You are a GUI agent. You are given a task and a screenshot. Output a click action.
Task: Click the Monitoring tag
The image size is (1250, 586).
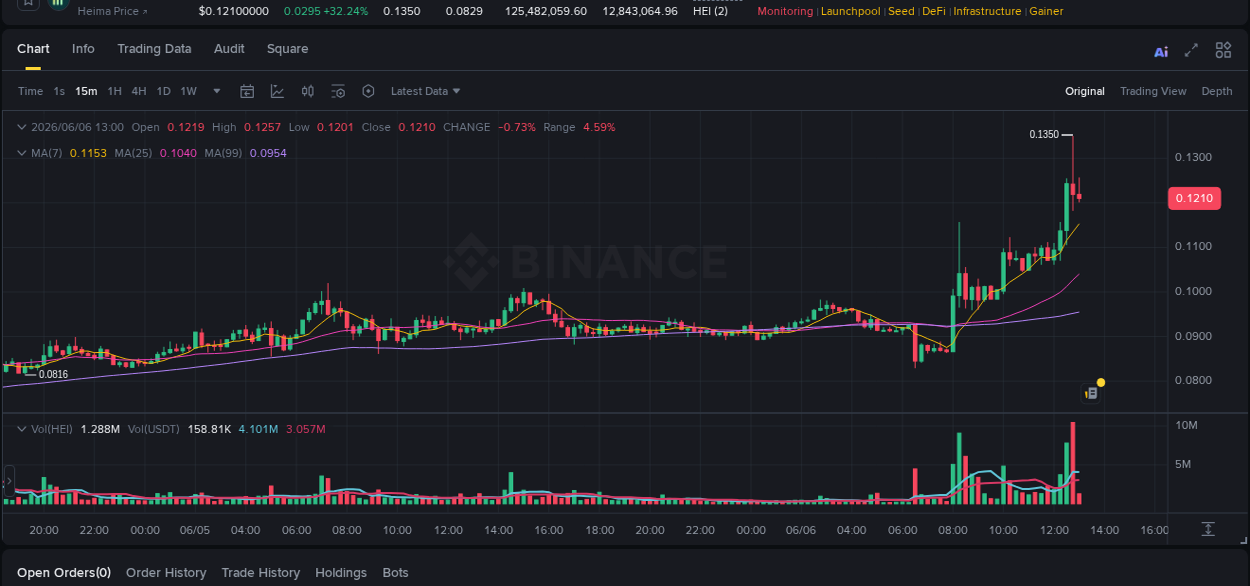785,11
